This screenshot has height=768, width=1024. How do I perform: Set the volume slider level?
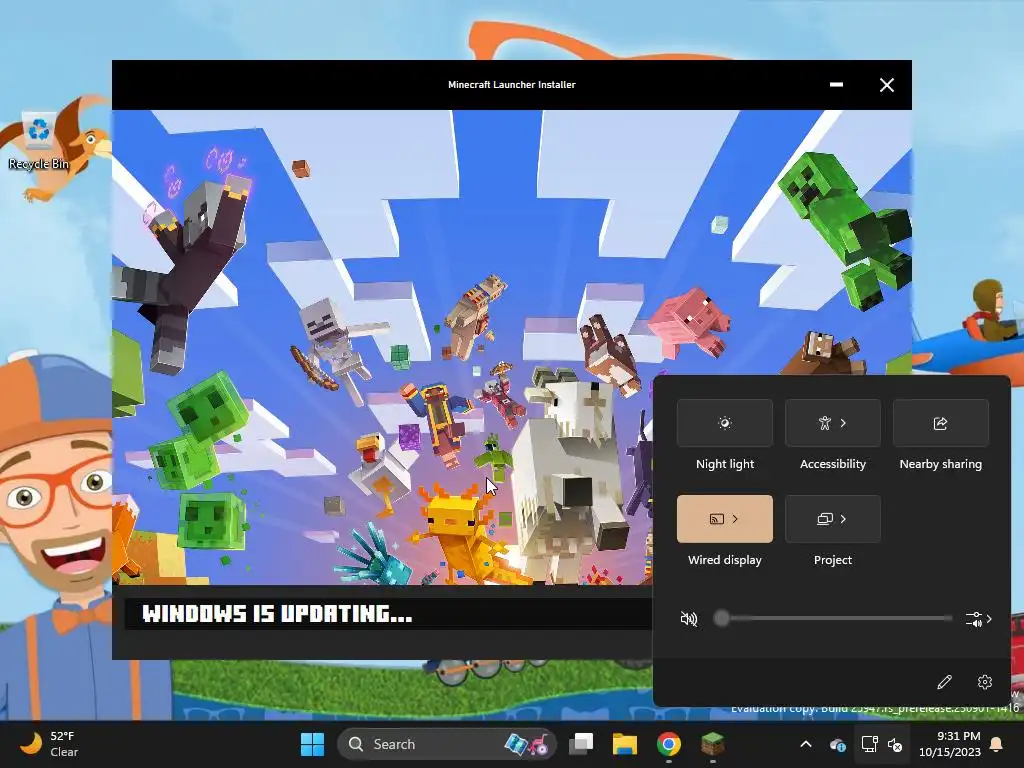[x=833, y=618]
